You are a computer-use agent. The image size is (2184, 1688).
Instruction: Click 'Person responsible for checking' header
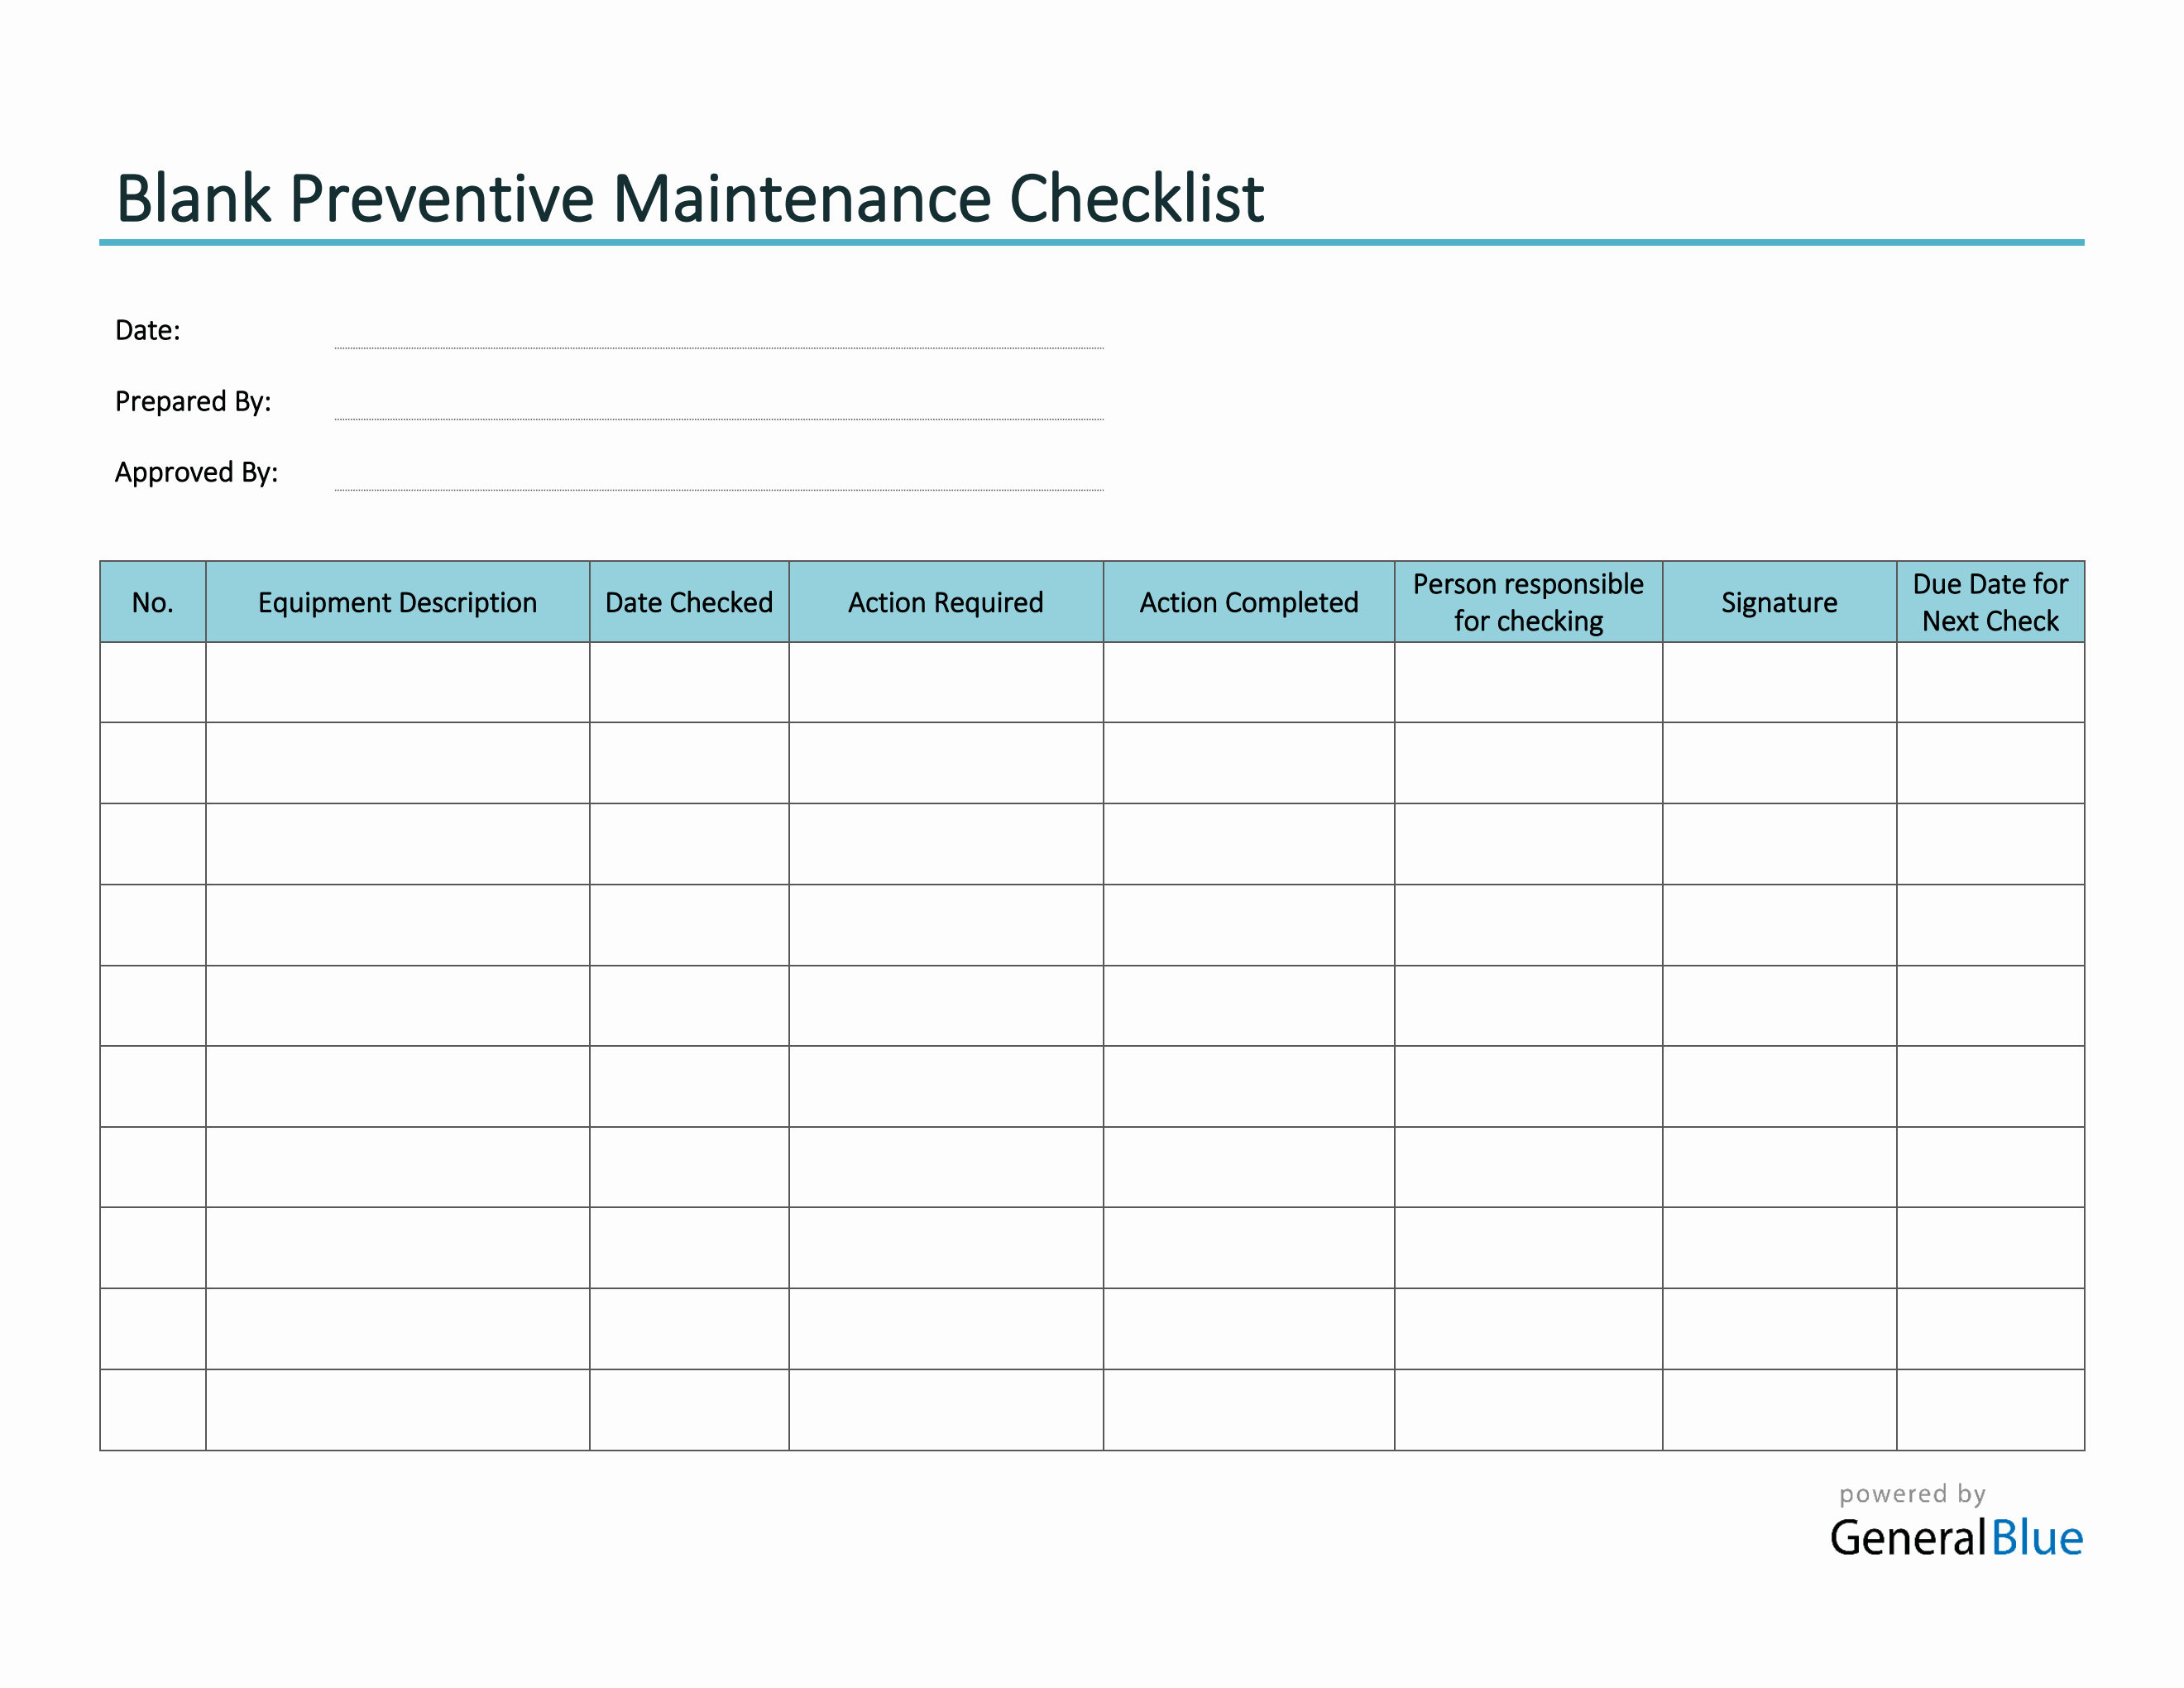click(x=1528, y=602)
